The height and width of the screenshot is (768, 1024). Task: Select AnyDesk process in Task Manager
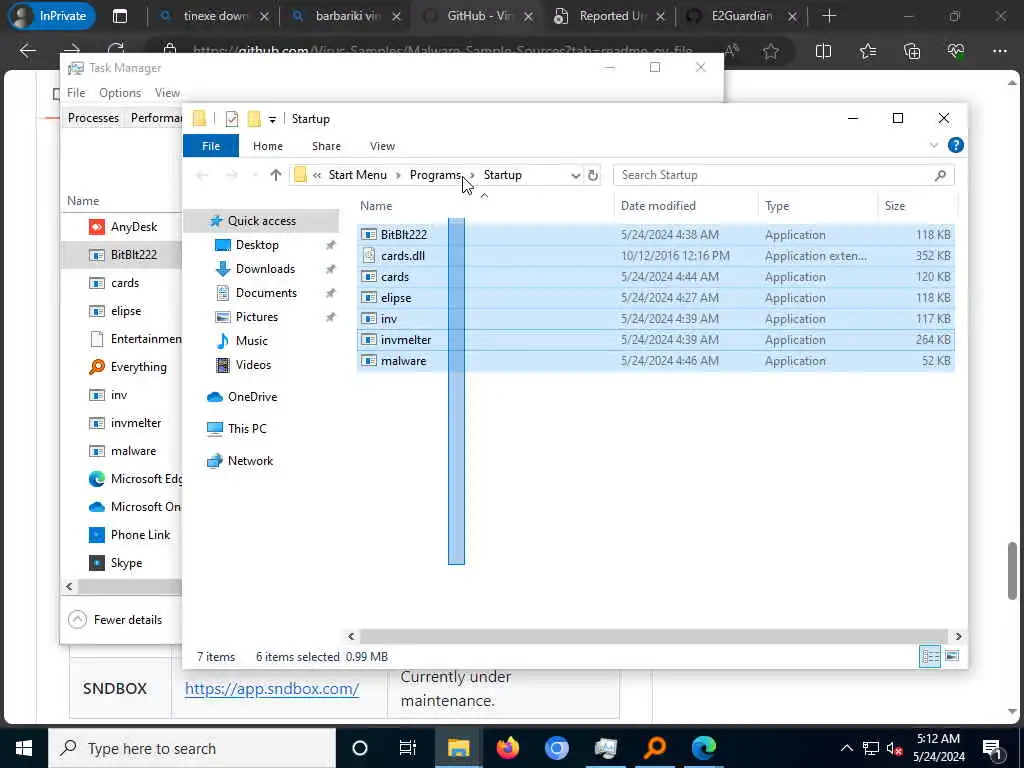click(x=133, y=227)
